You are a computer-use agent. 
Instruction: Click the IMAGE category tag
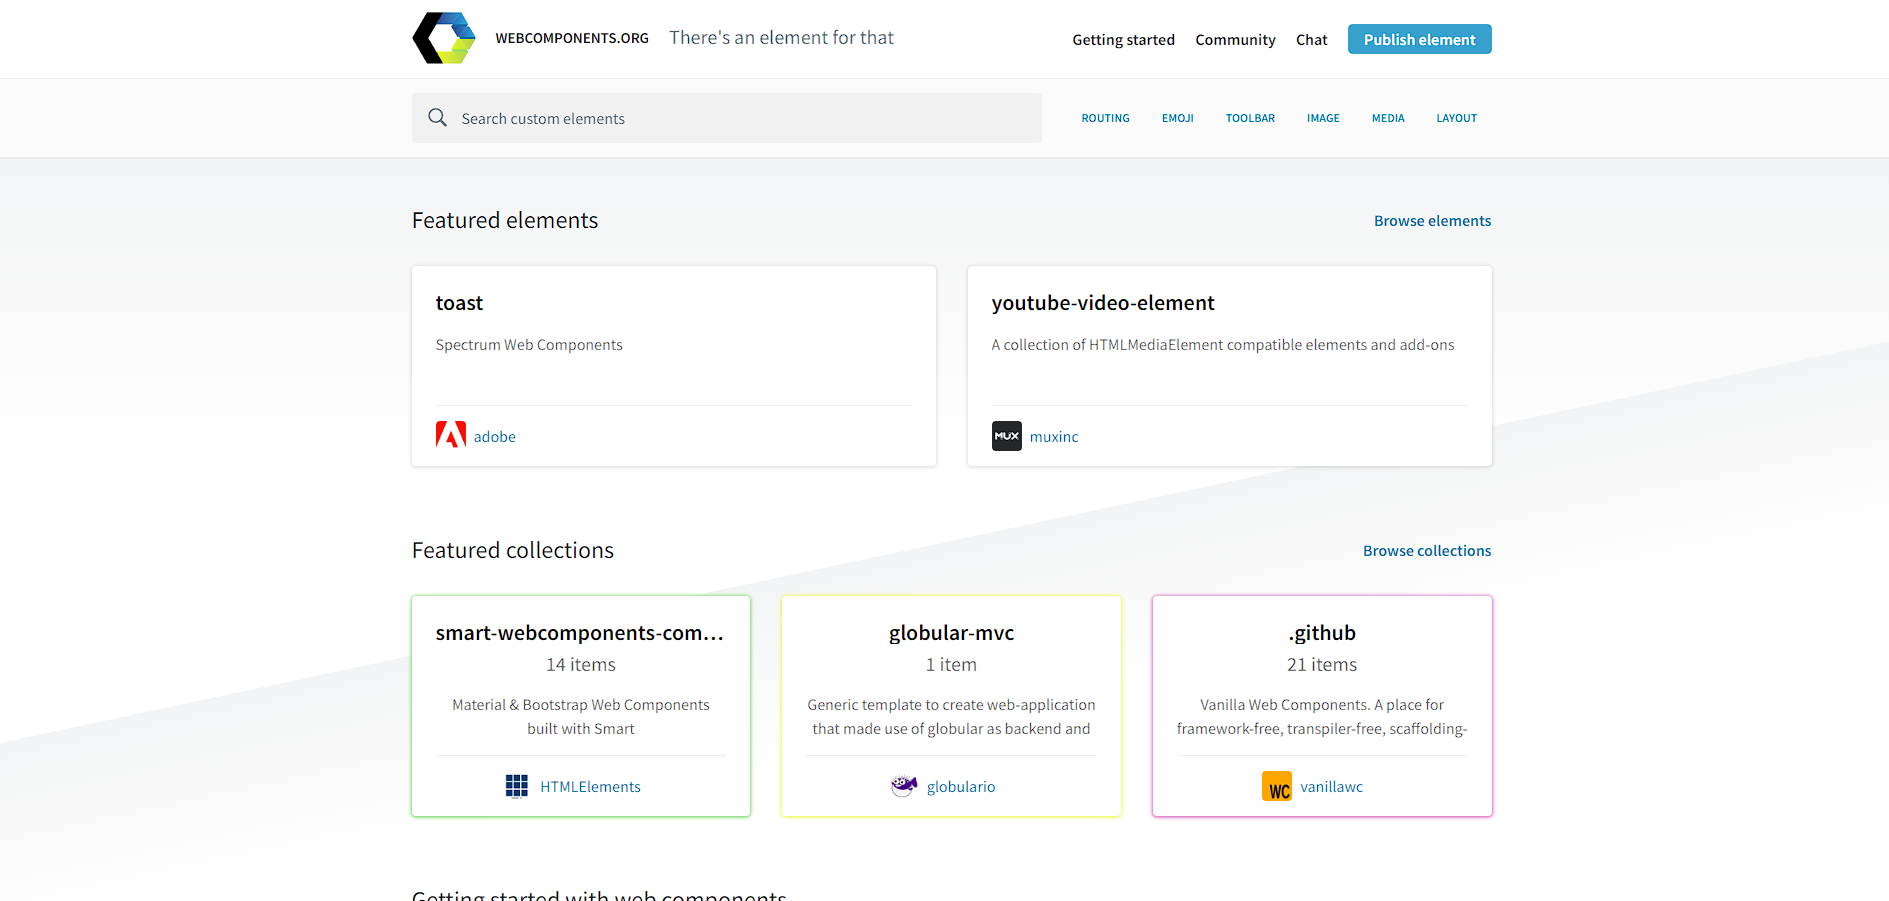coord(1322,117)
